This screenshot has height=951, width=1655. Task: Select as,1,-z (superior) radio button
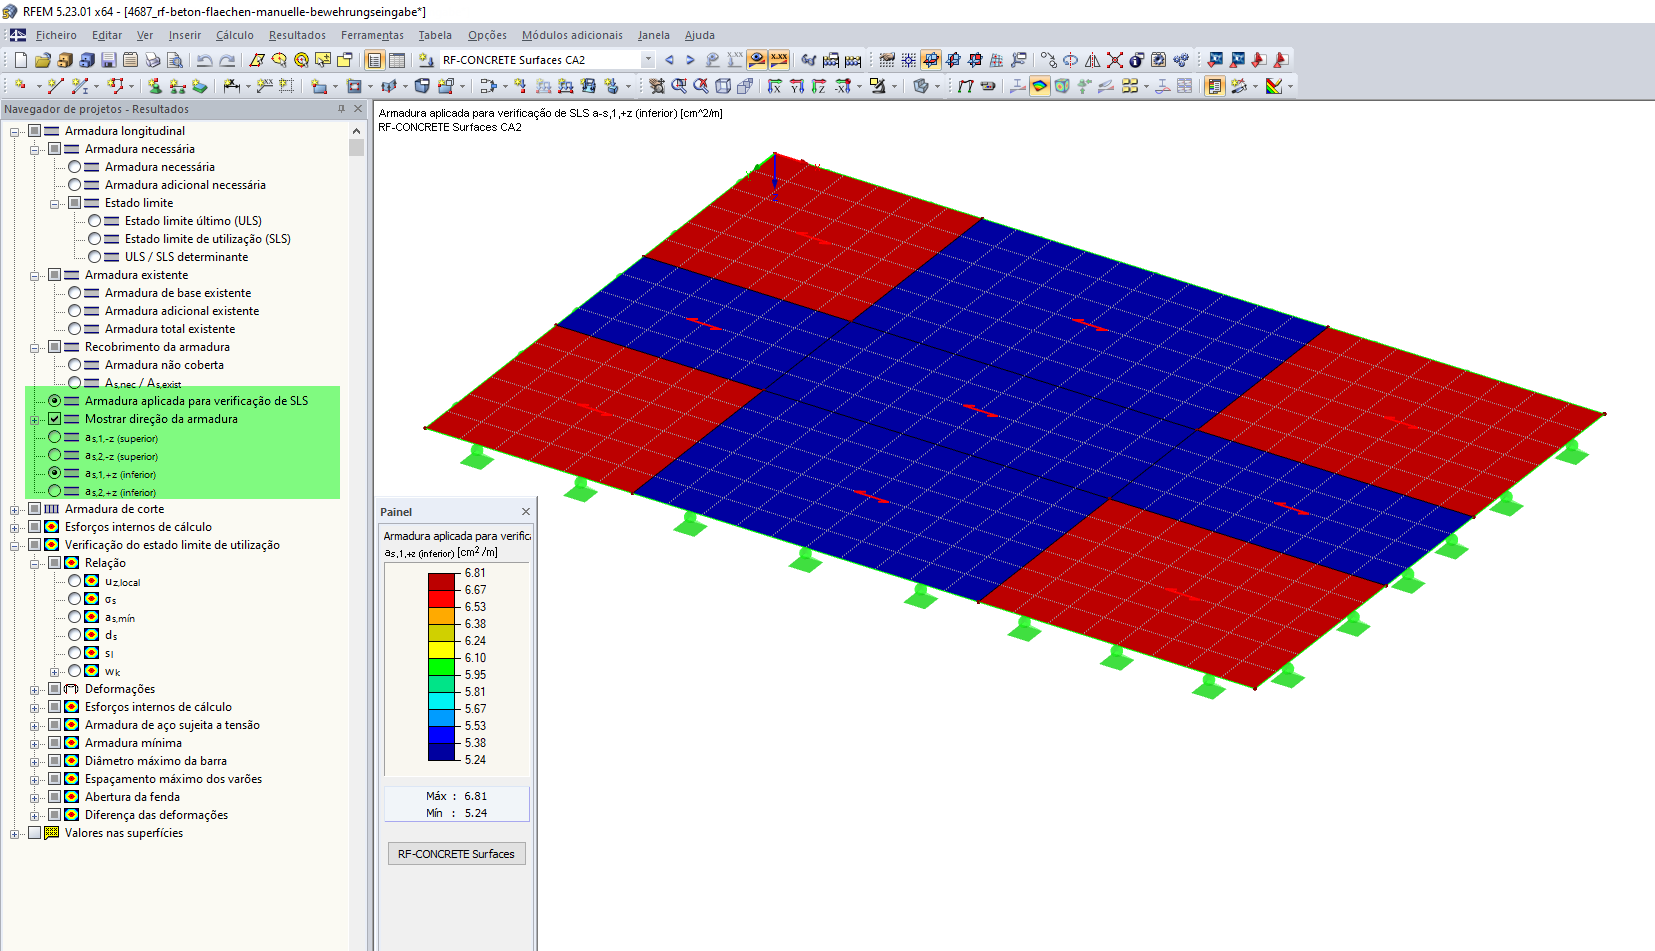click(55, 437)
